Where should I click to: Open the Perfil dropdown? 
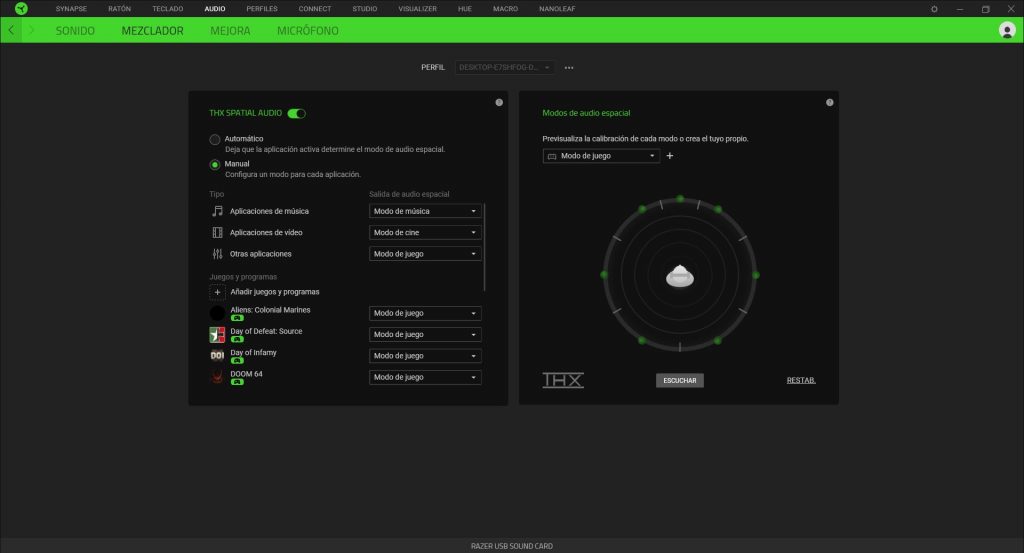click(x=505, y=67)
